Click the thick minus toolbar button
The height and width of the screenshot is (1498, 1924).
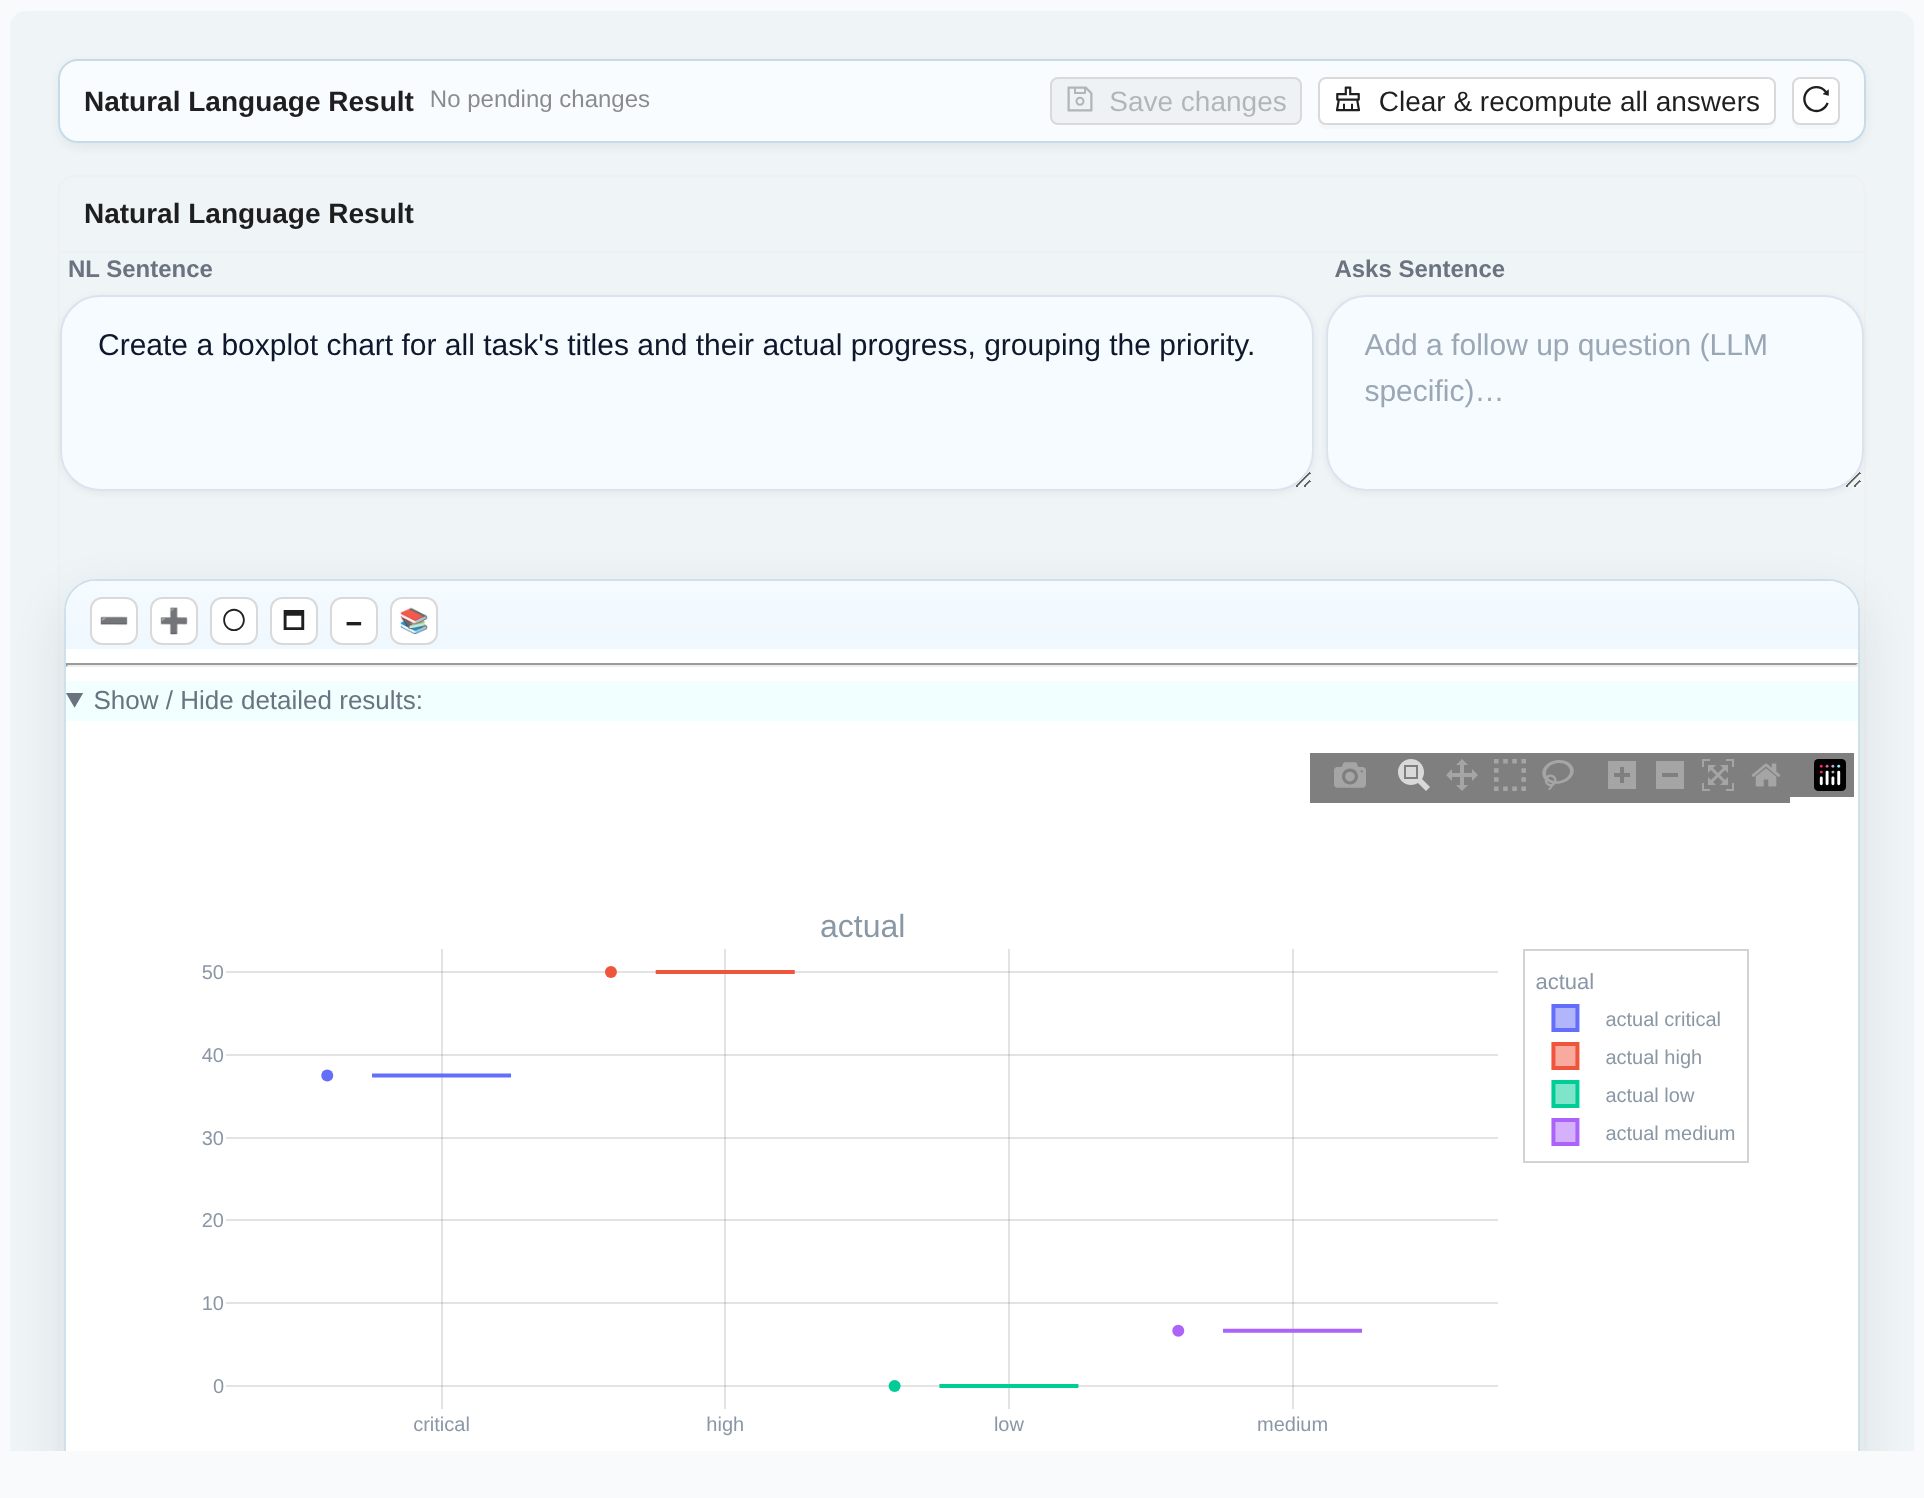(x=114, y=621)
